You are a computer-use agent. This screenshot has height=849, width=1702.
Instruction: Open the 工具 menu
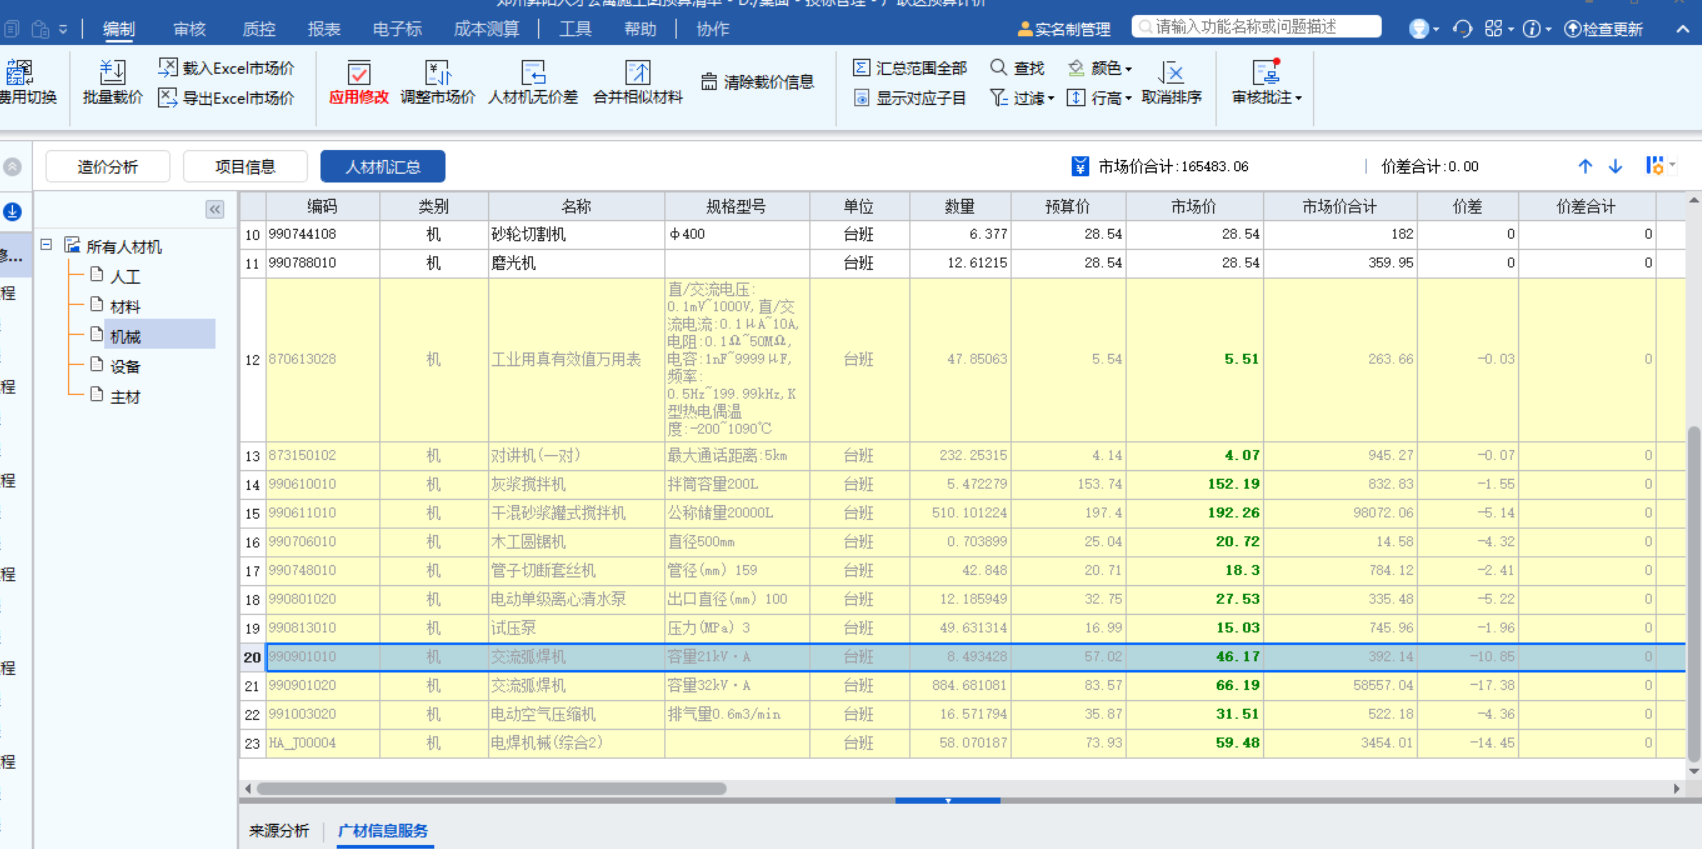[x=575, y=29]
